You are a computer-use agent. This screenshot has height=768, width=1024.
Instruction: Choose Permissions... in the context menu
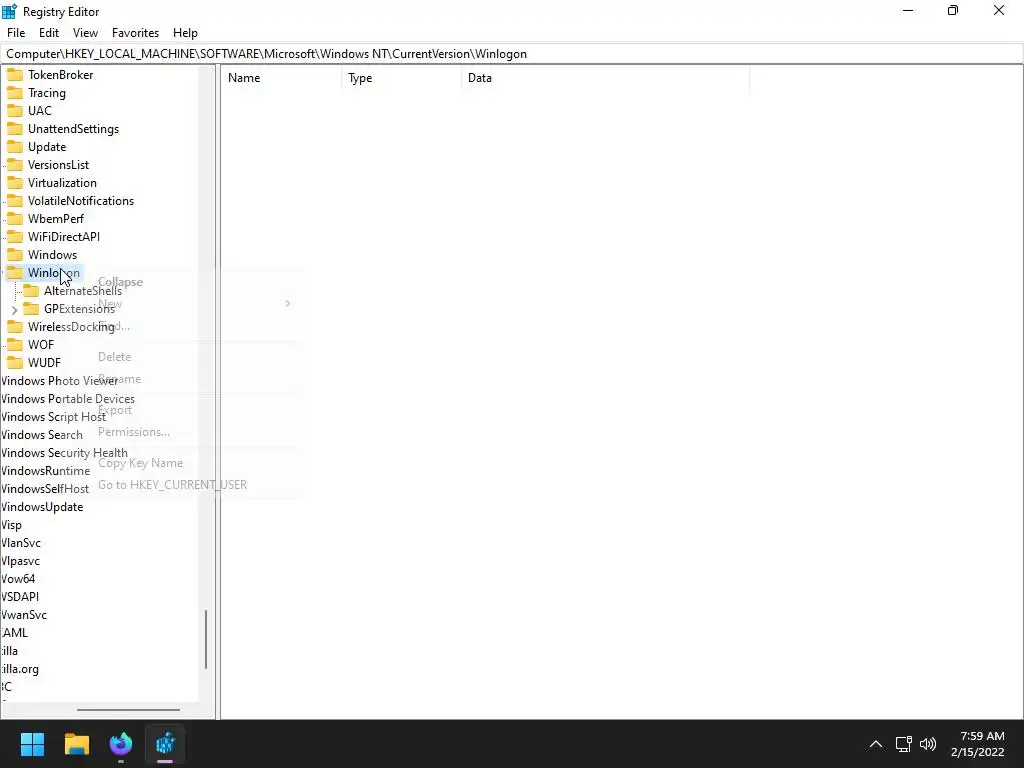[x=134, y=432]
